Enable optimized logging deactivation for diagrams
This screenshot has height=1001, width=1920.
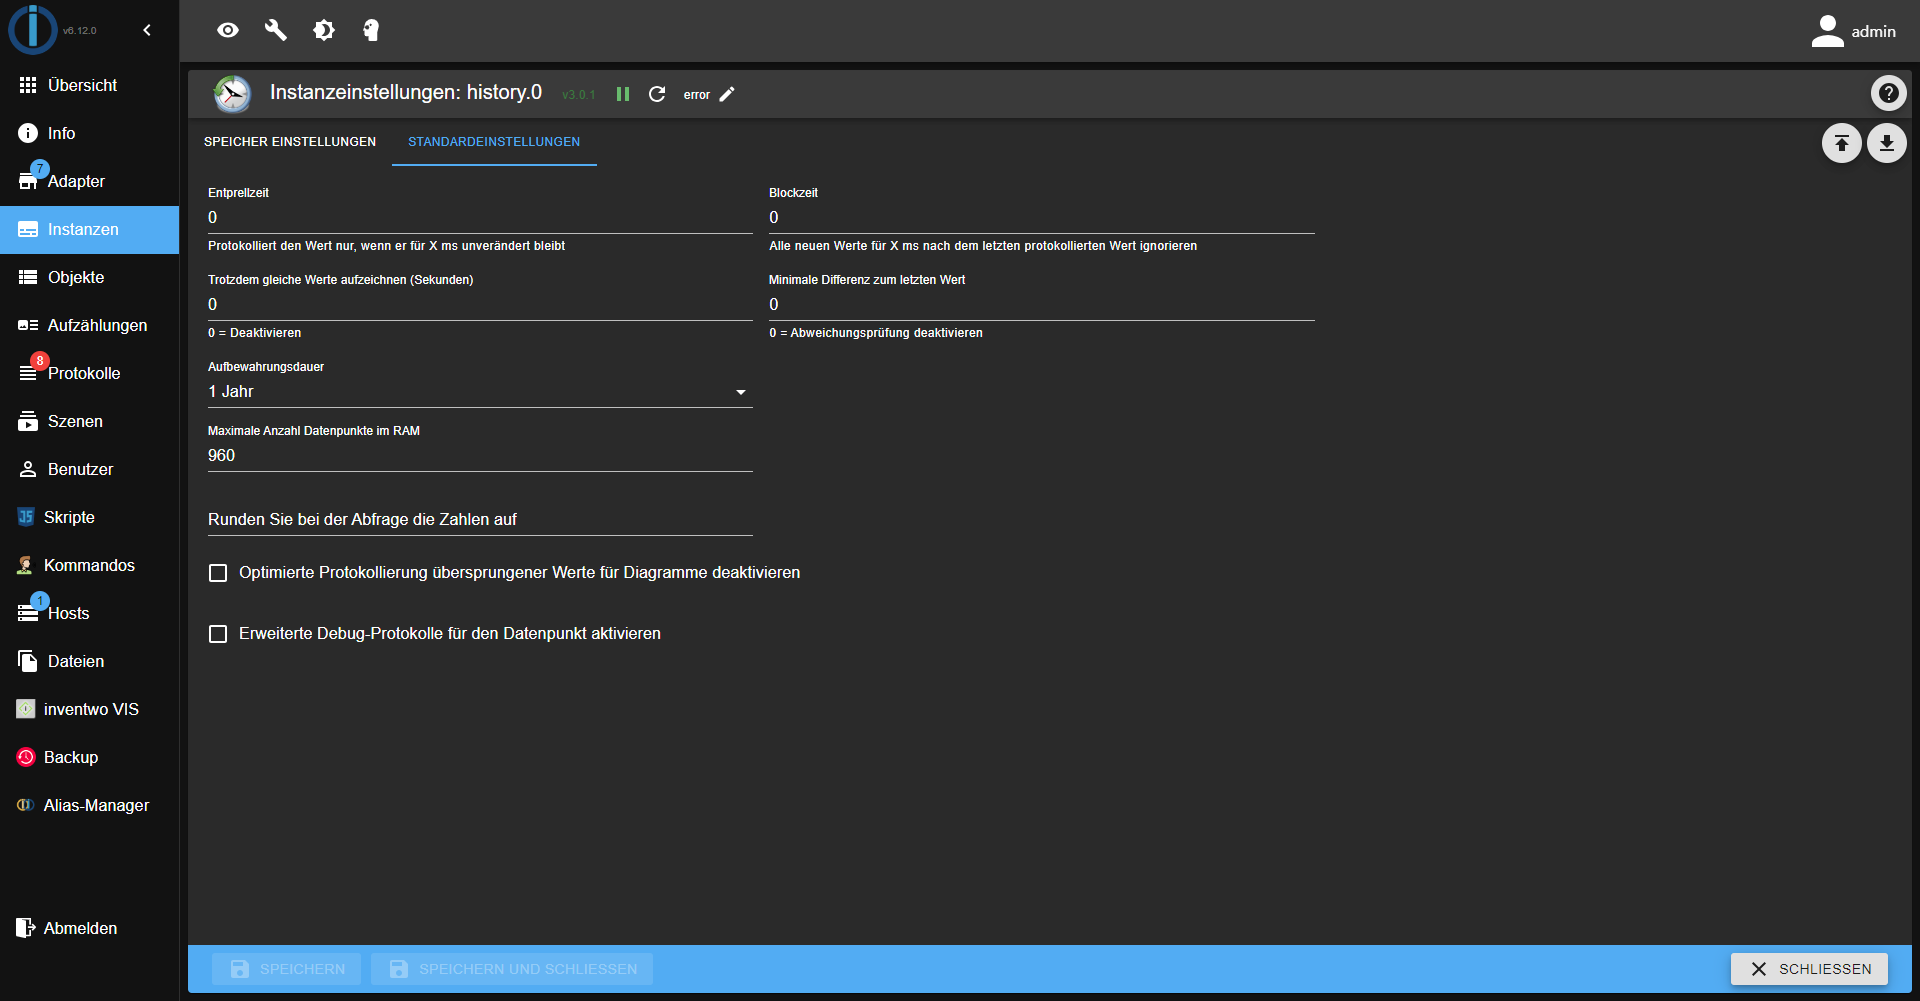218,572
